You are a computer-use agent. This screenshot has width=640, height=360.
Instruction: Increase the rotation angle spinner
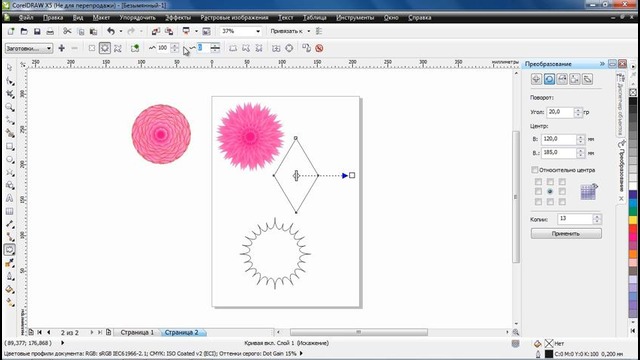click(578, 110)
